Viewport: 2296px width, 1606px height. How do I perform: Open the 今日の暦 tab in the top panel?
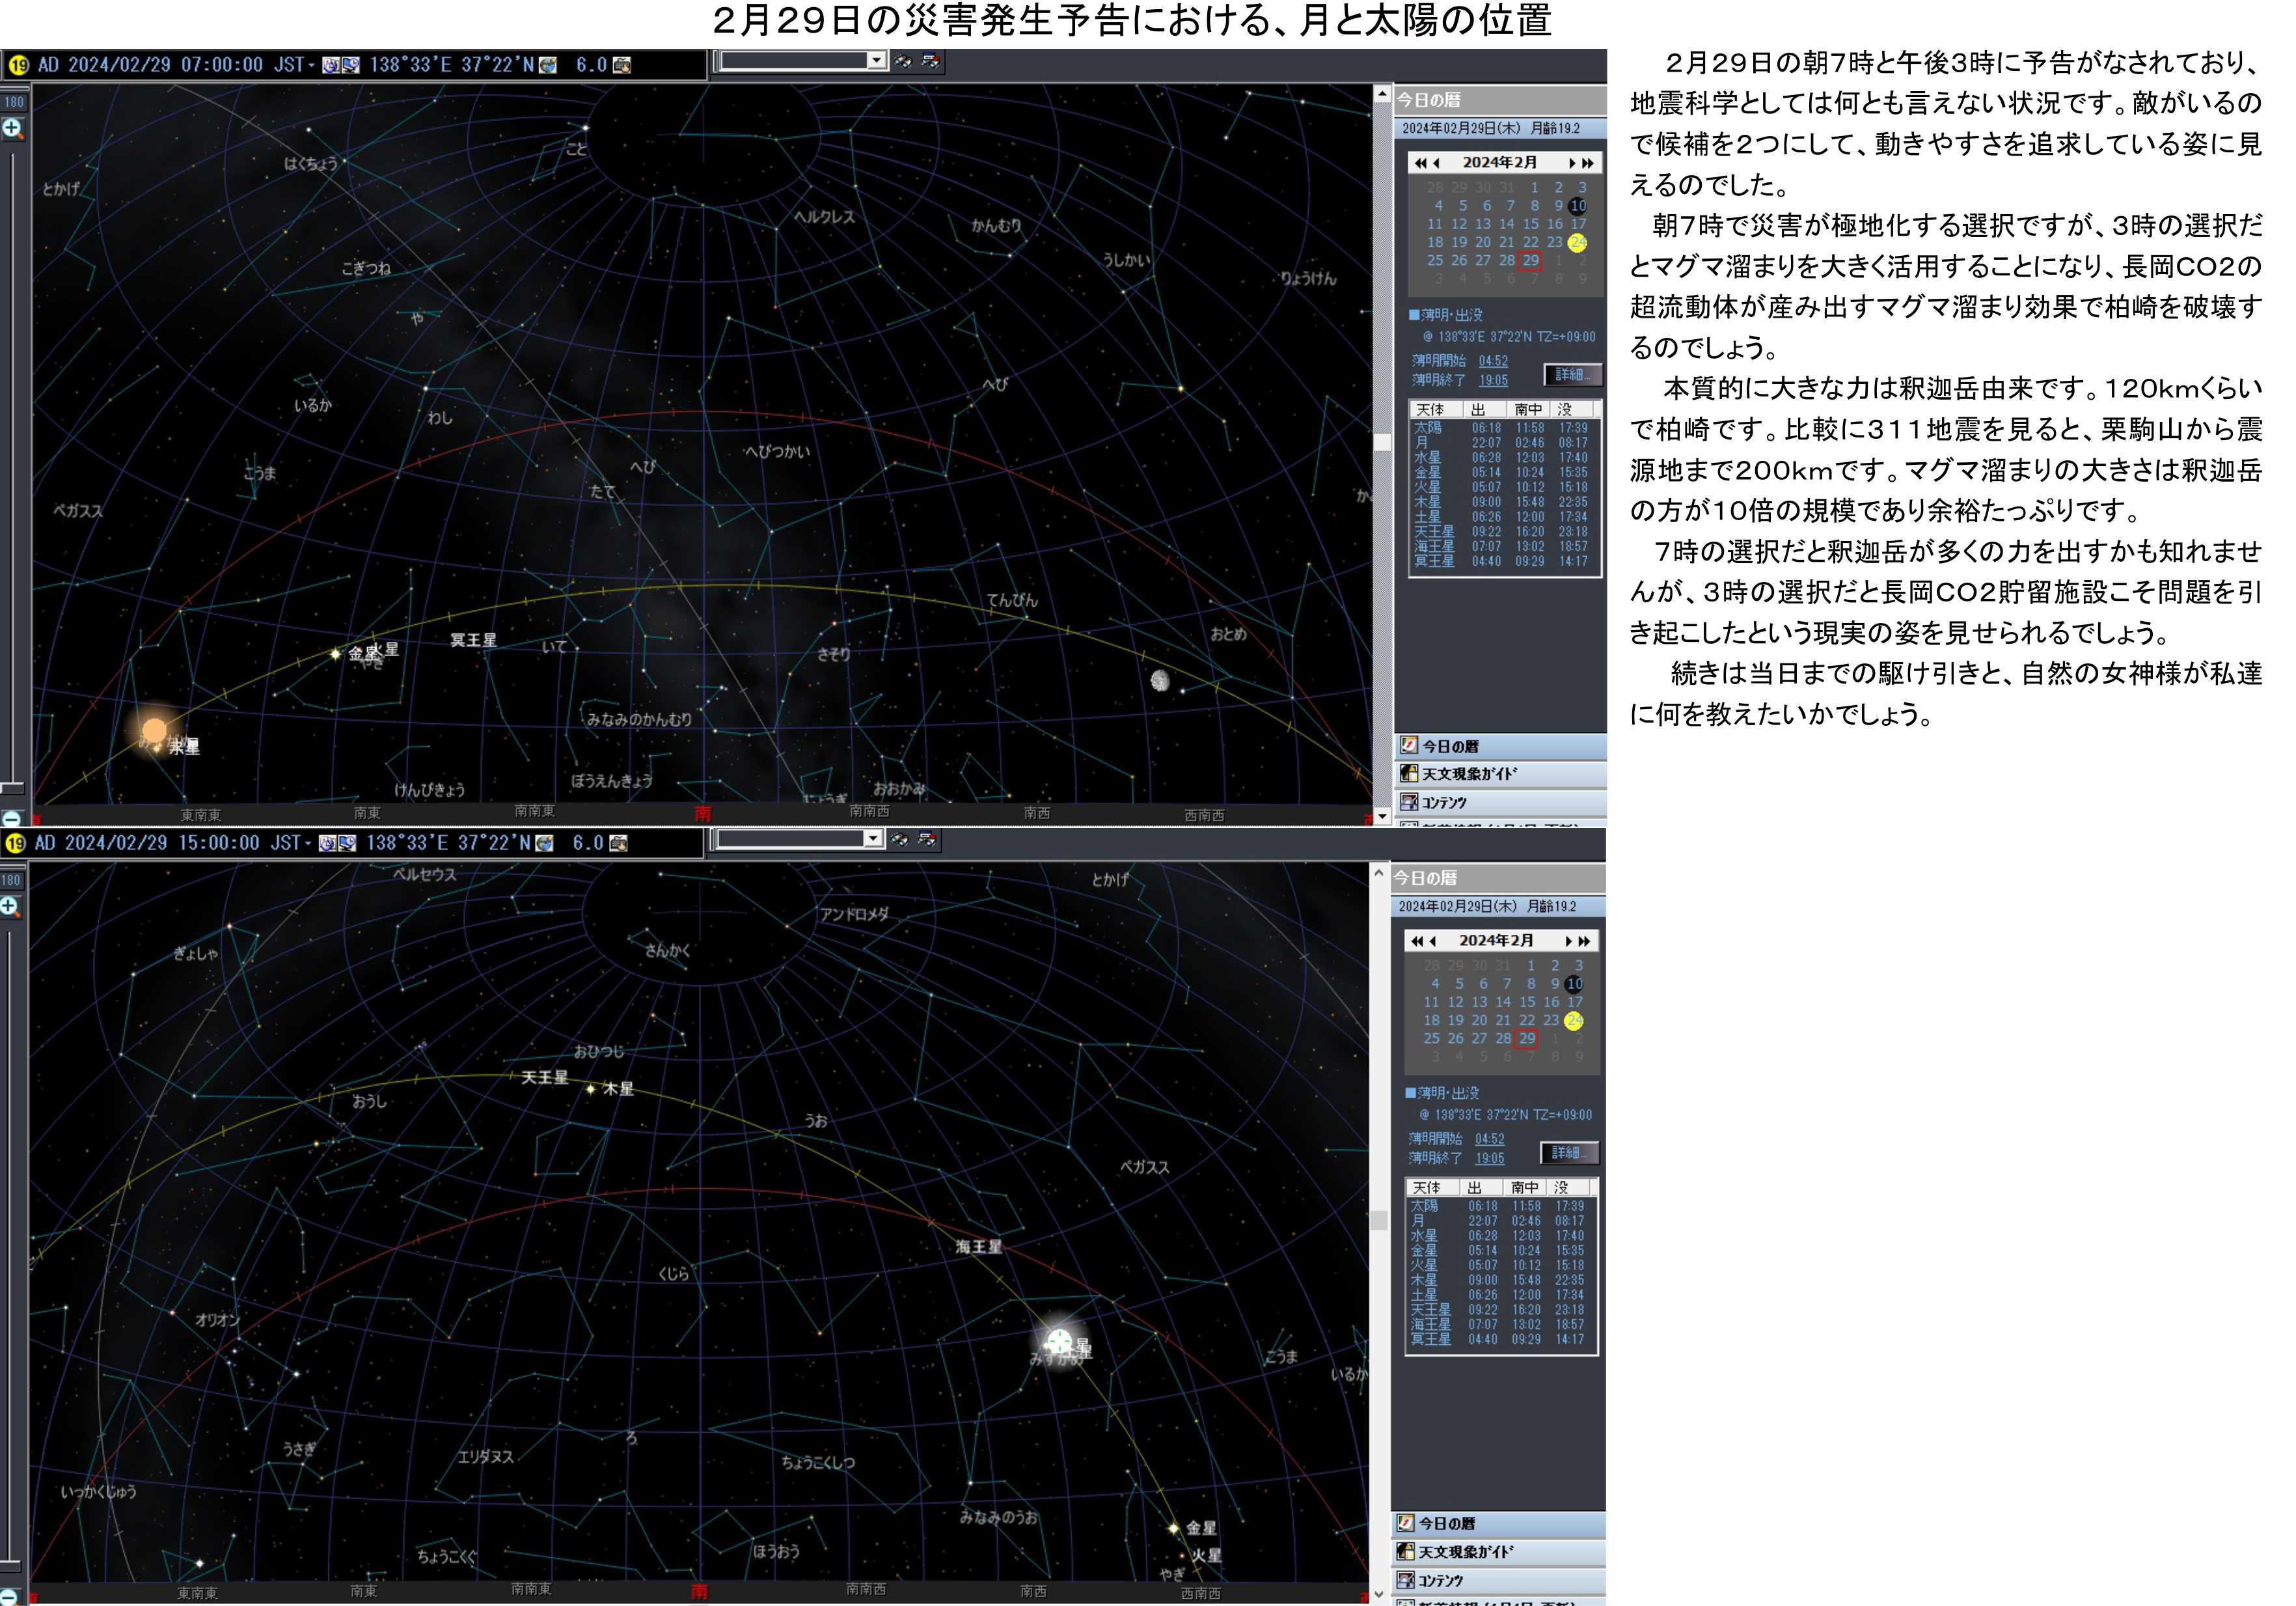click(x=1500, y=746)
